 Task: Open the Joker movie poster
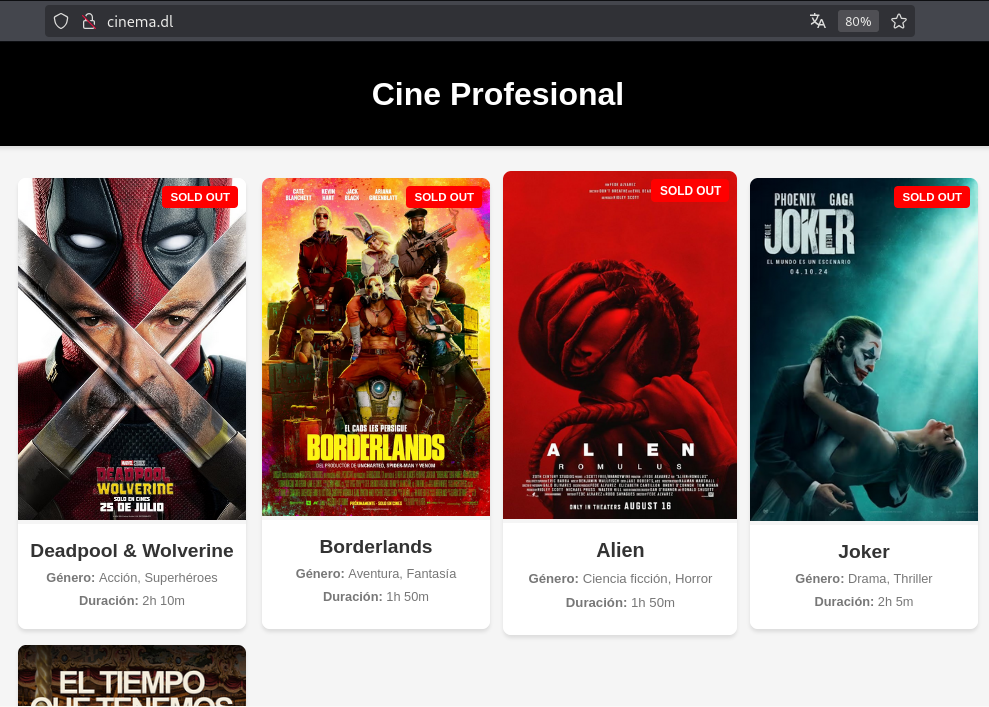(x=863, y=349)
